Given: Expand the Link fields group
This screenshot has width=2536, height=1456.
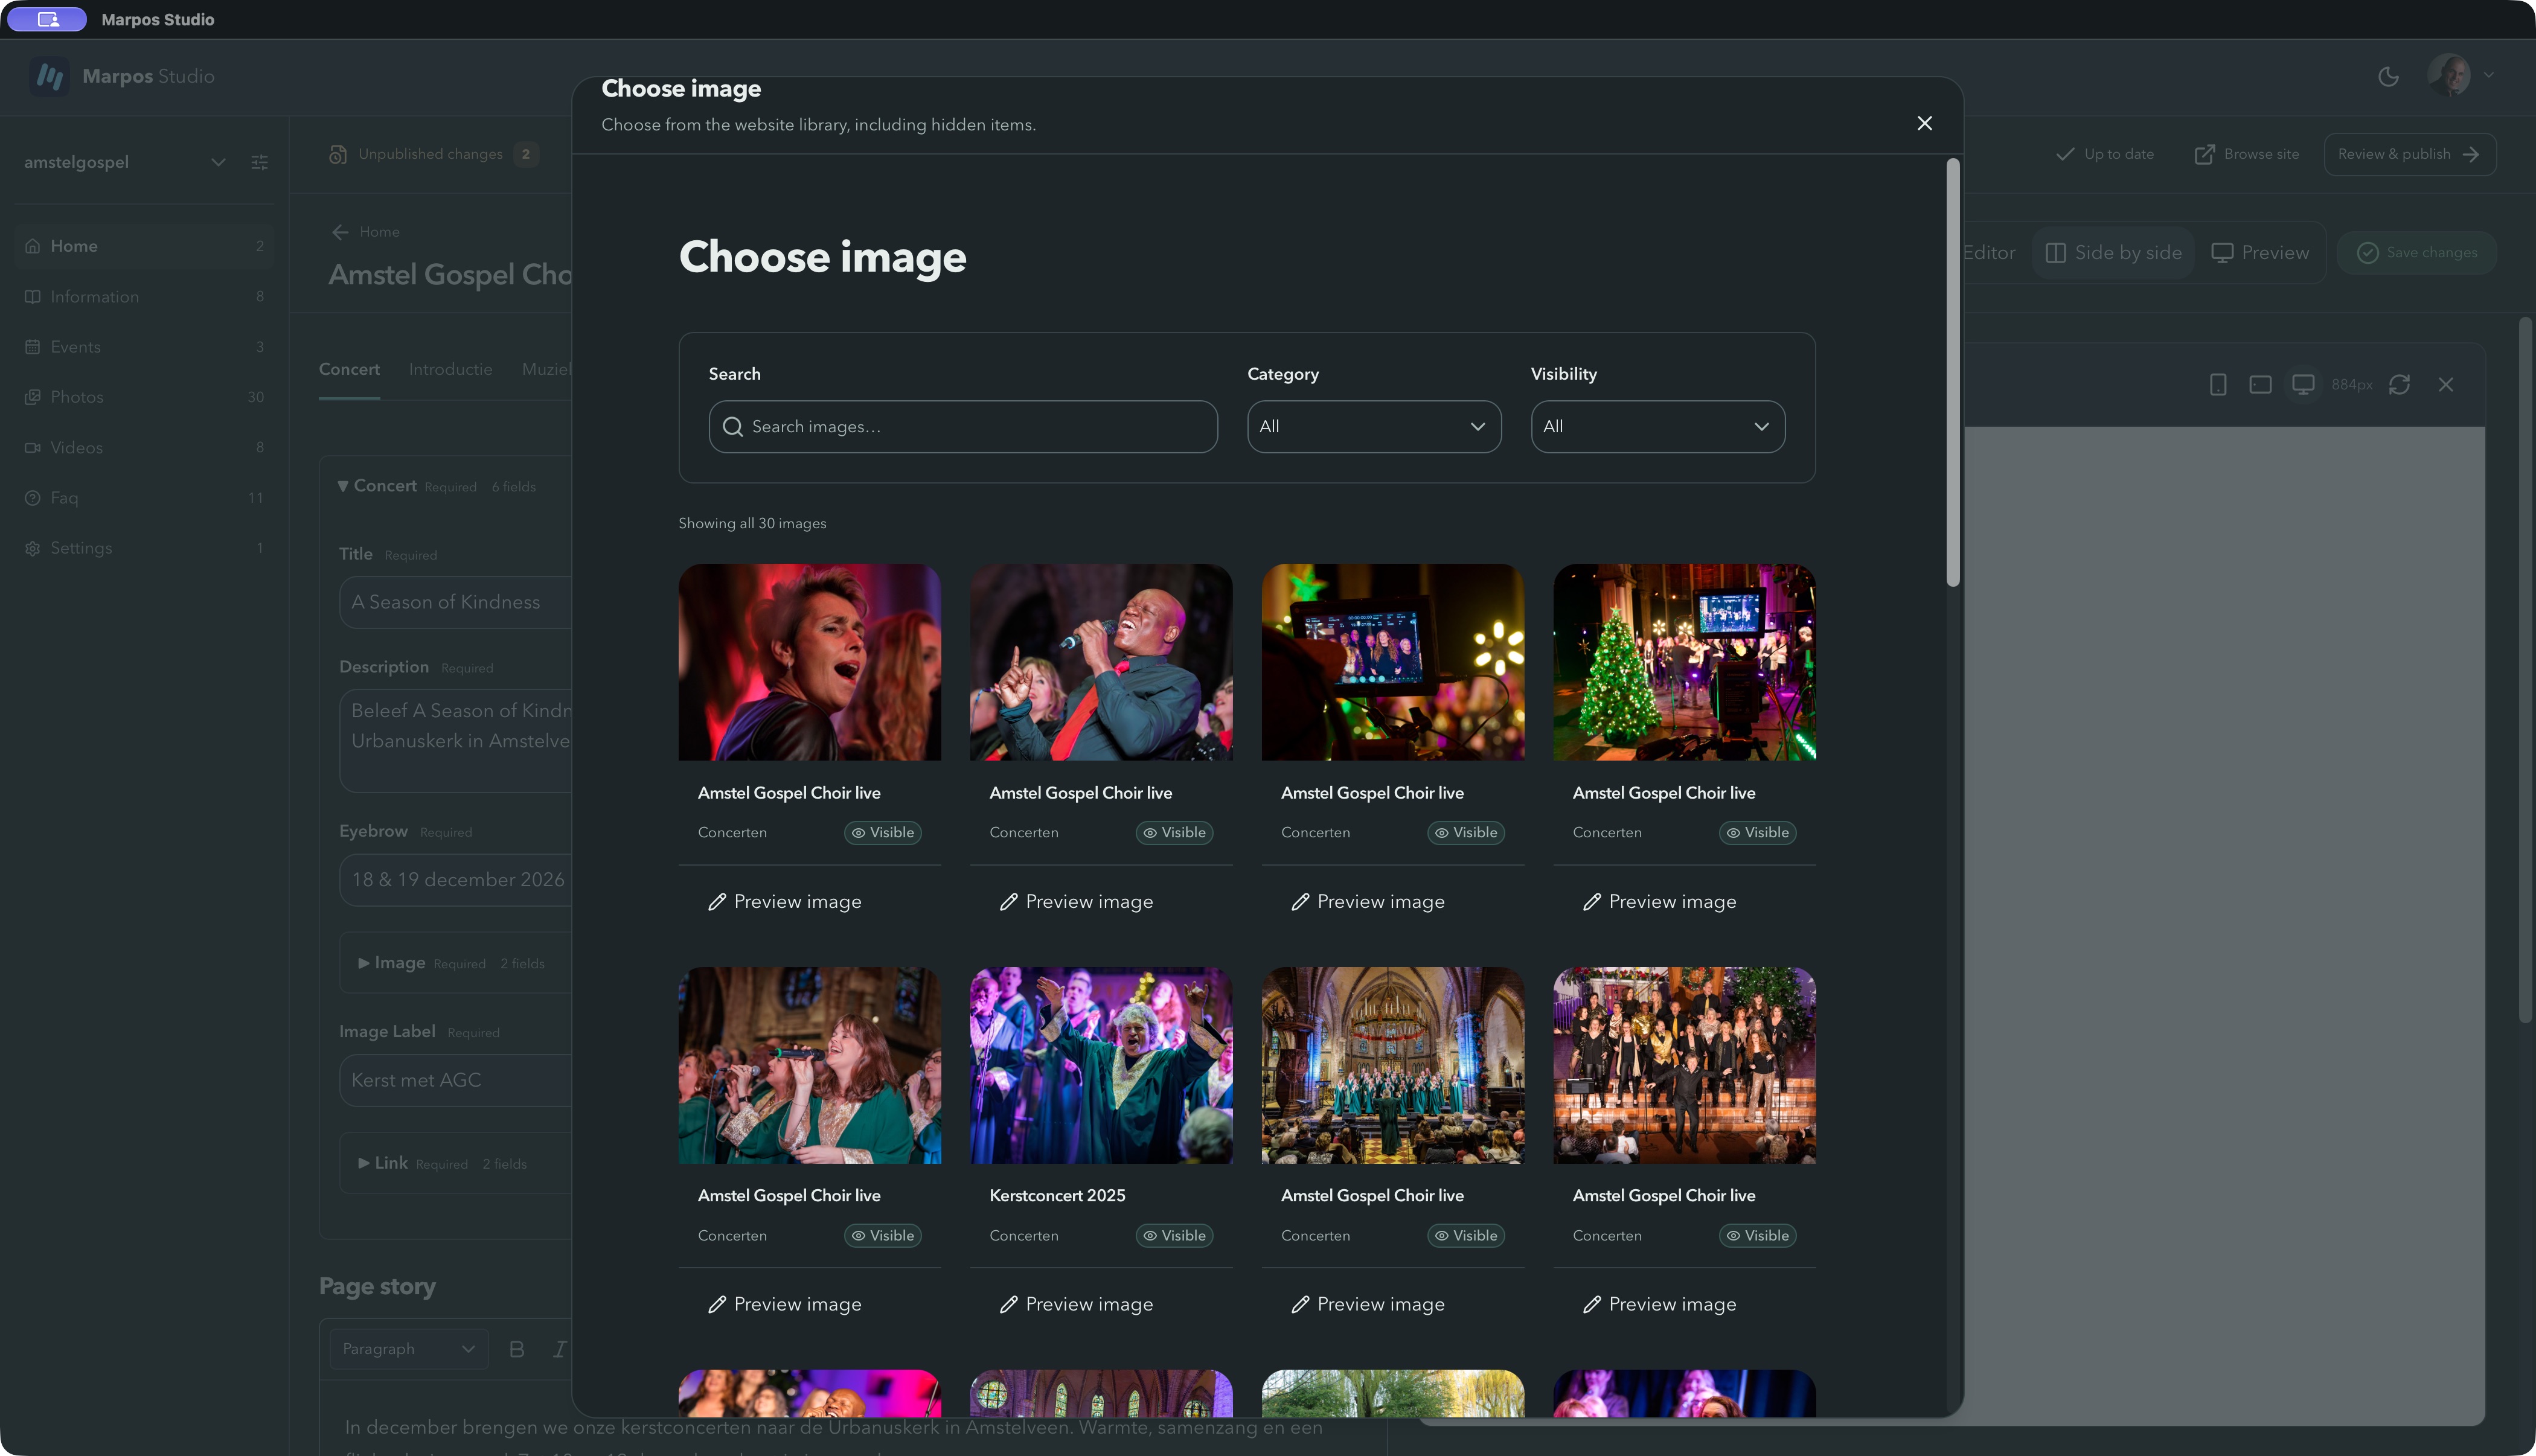Looking at the screenshot, I should click(x=364, y=1163).
